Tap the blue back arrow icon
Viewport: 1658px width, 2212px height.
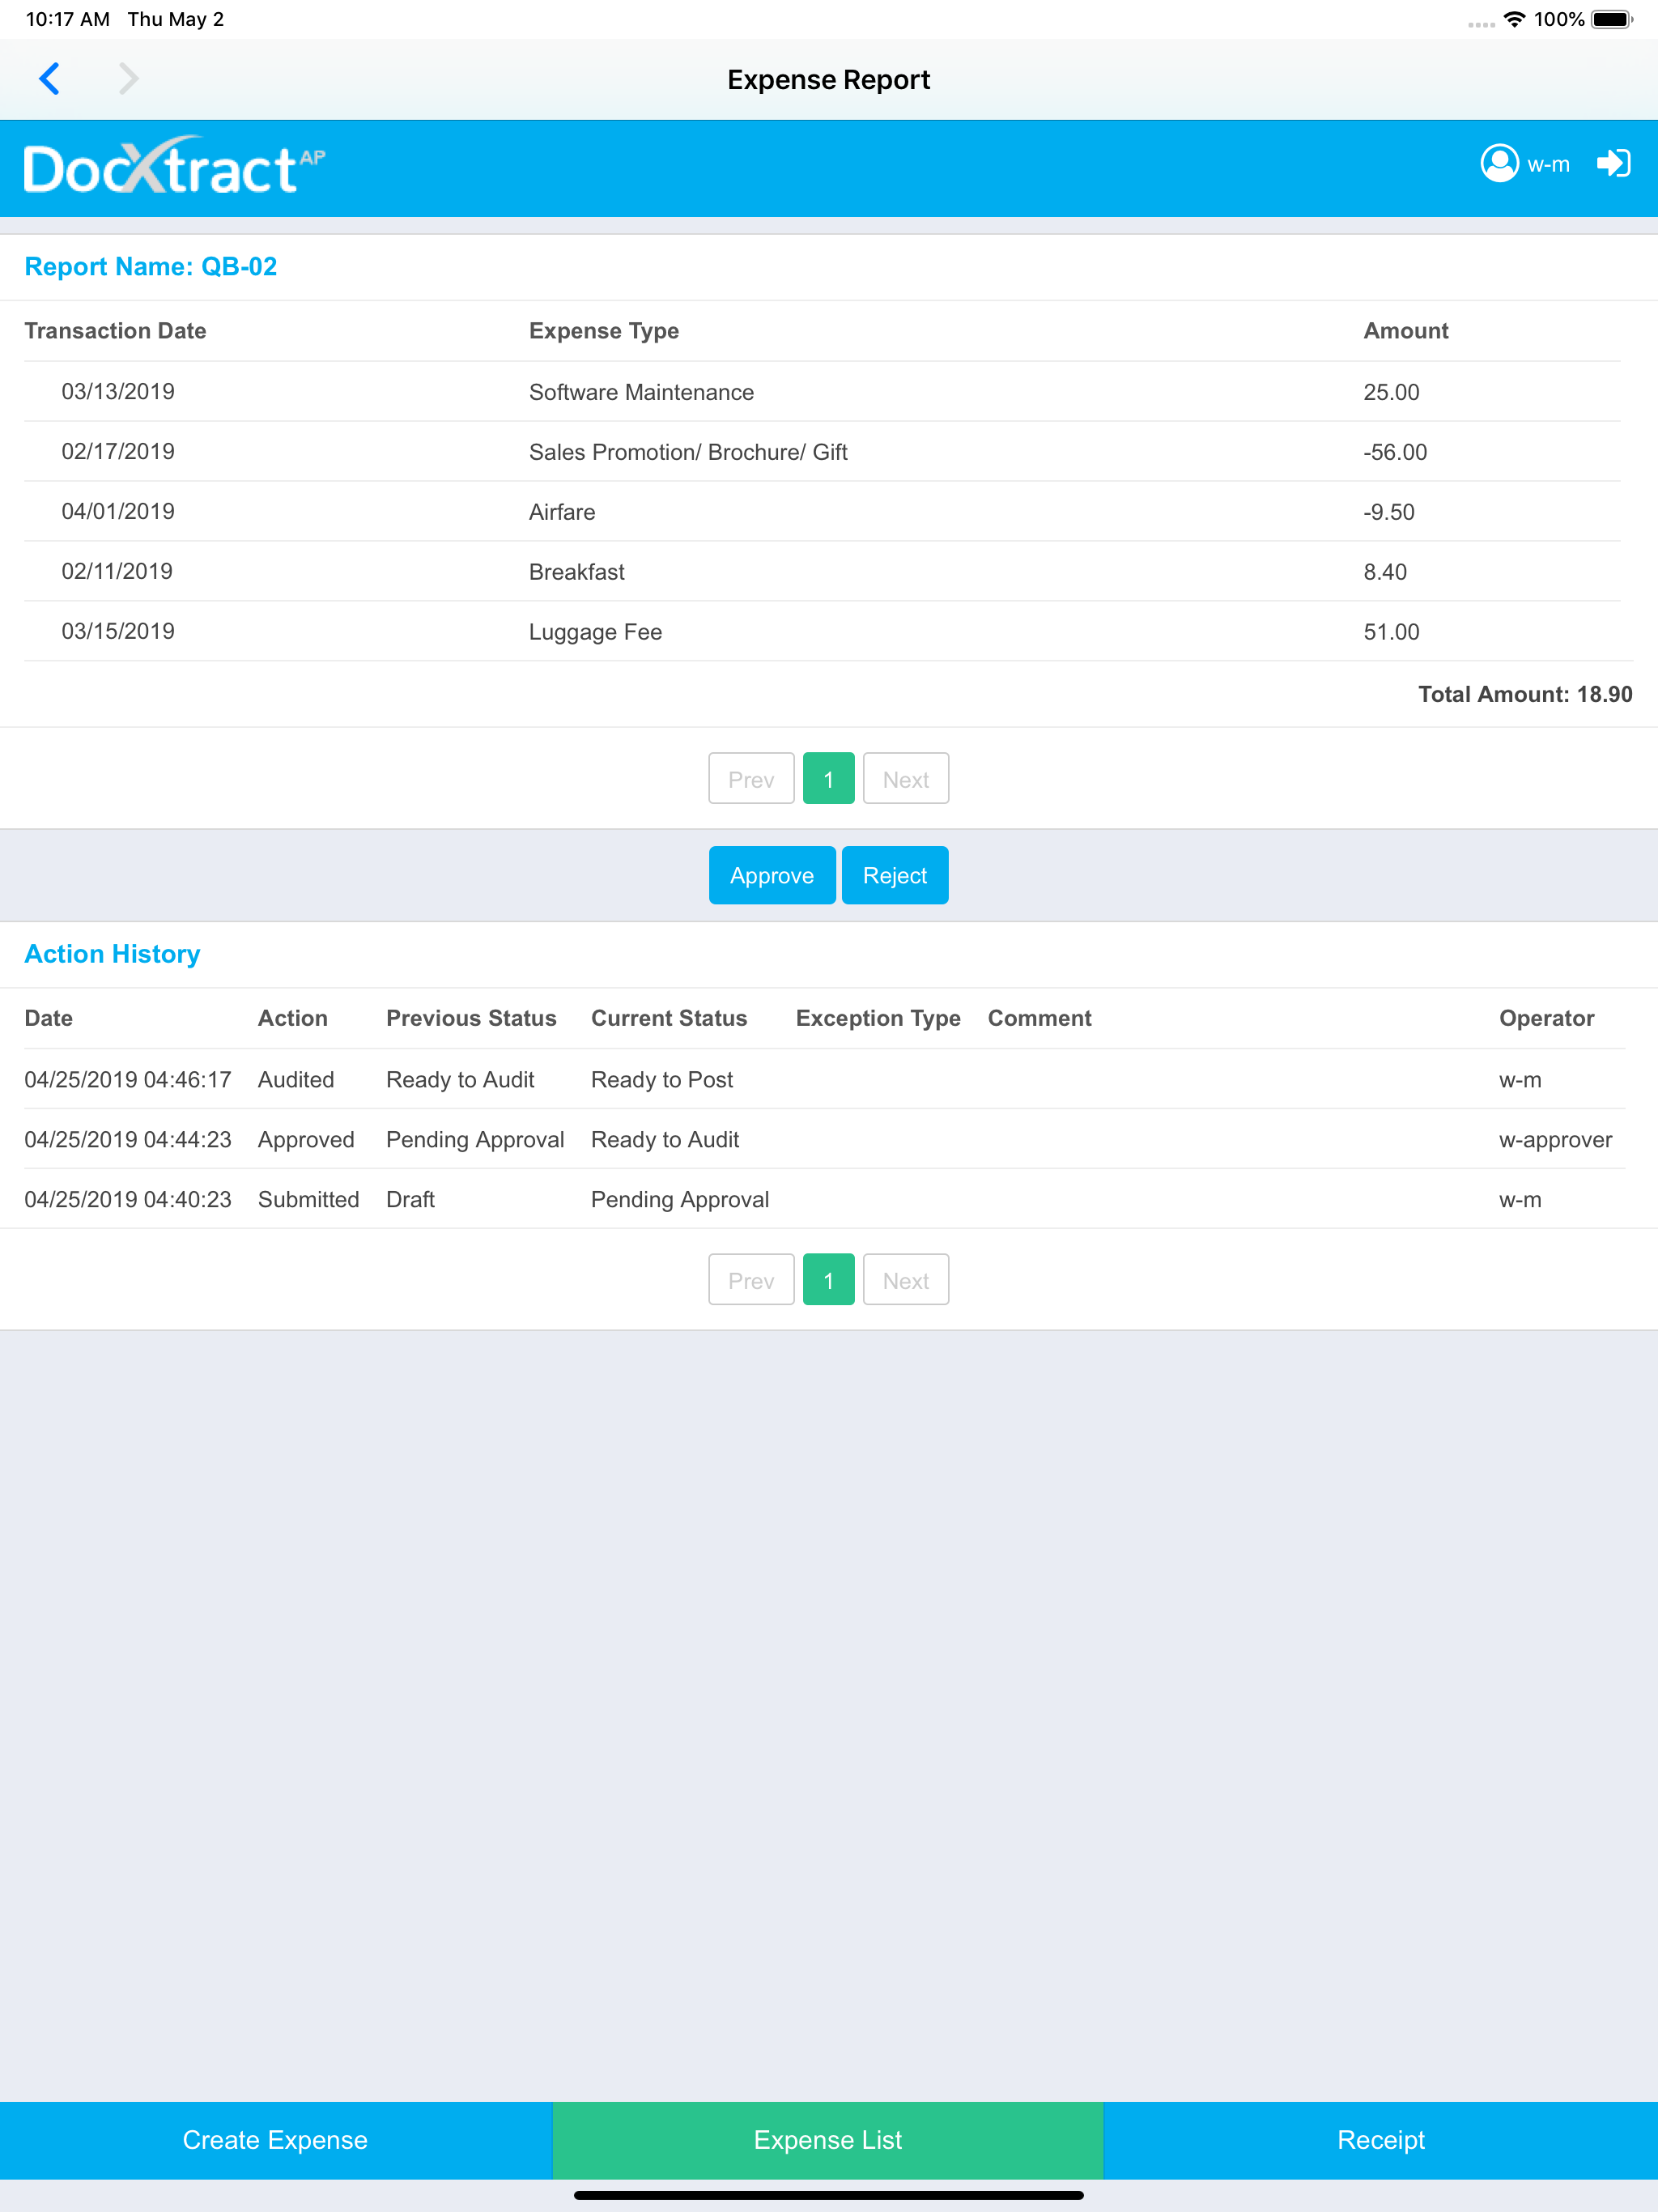coord(50,78)
